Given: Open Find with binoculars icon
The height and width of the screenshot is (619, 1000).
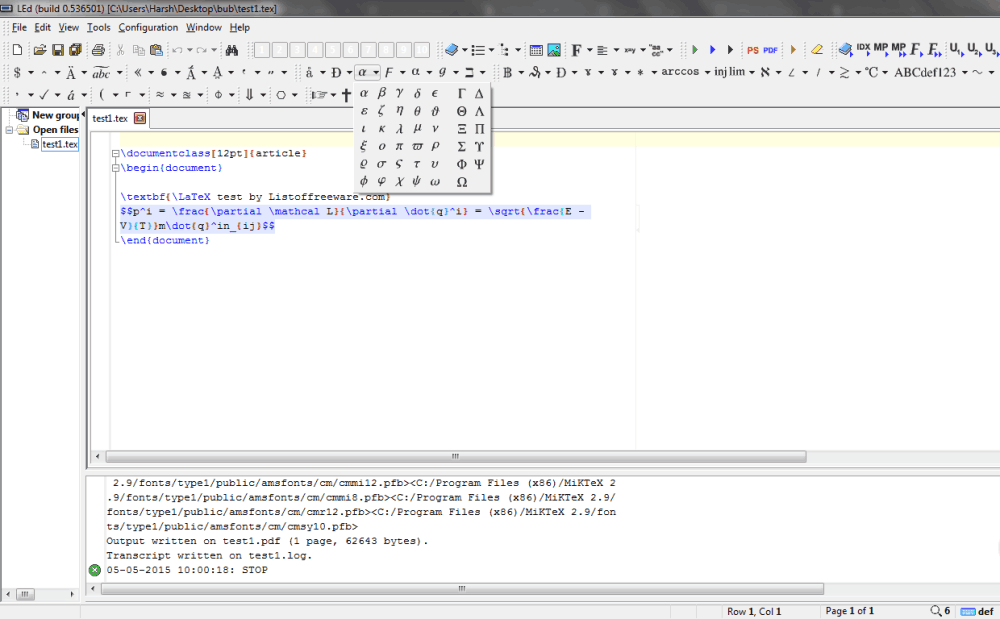Looking at the screenshot, I should tap(232, 50).
